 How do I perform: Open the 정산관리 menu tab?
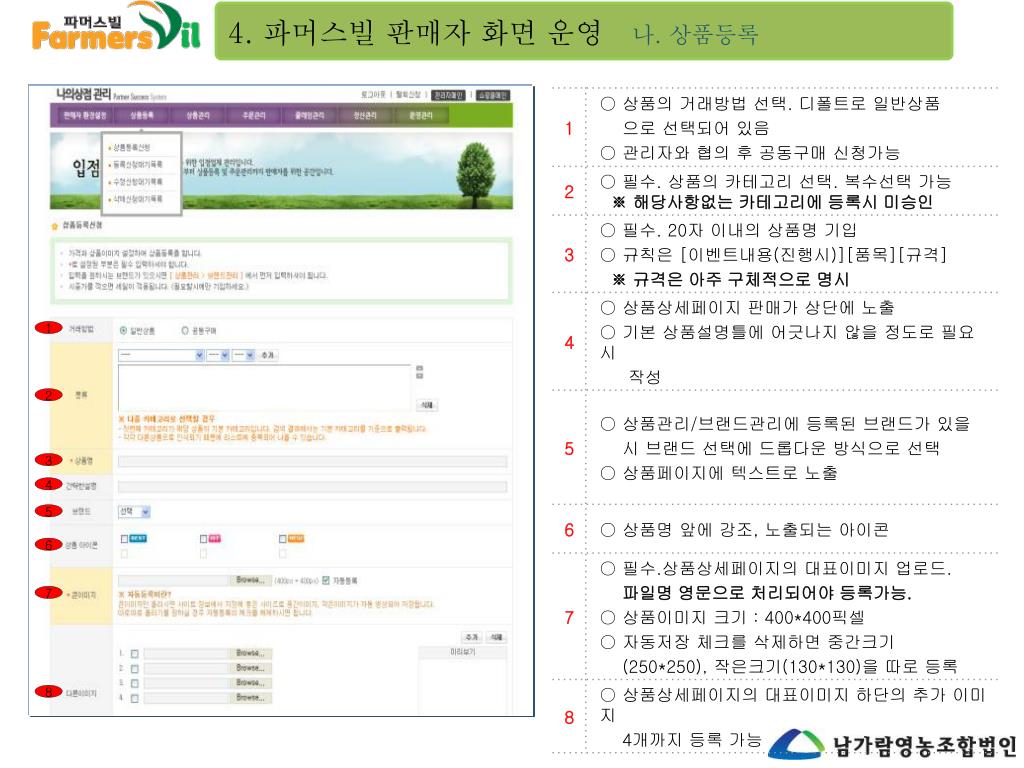pyautogui.click(x=365, y=116)
